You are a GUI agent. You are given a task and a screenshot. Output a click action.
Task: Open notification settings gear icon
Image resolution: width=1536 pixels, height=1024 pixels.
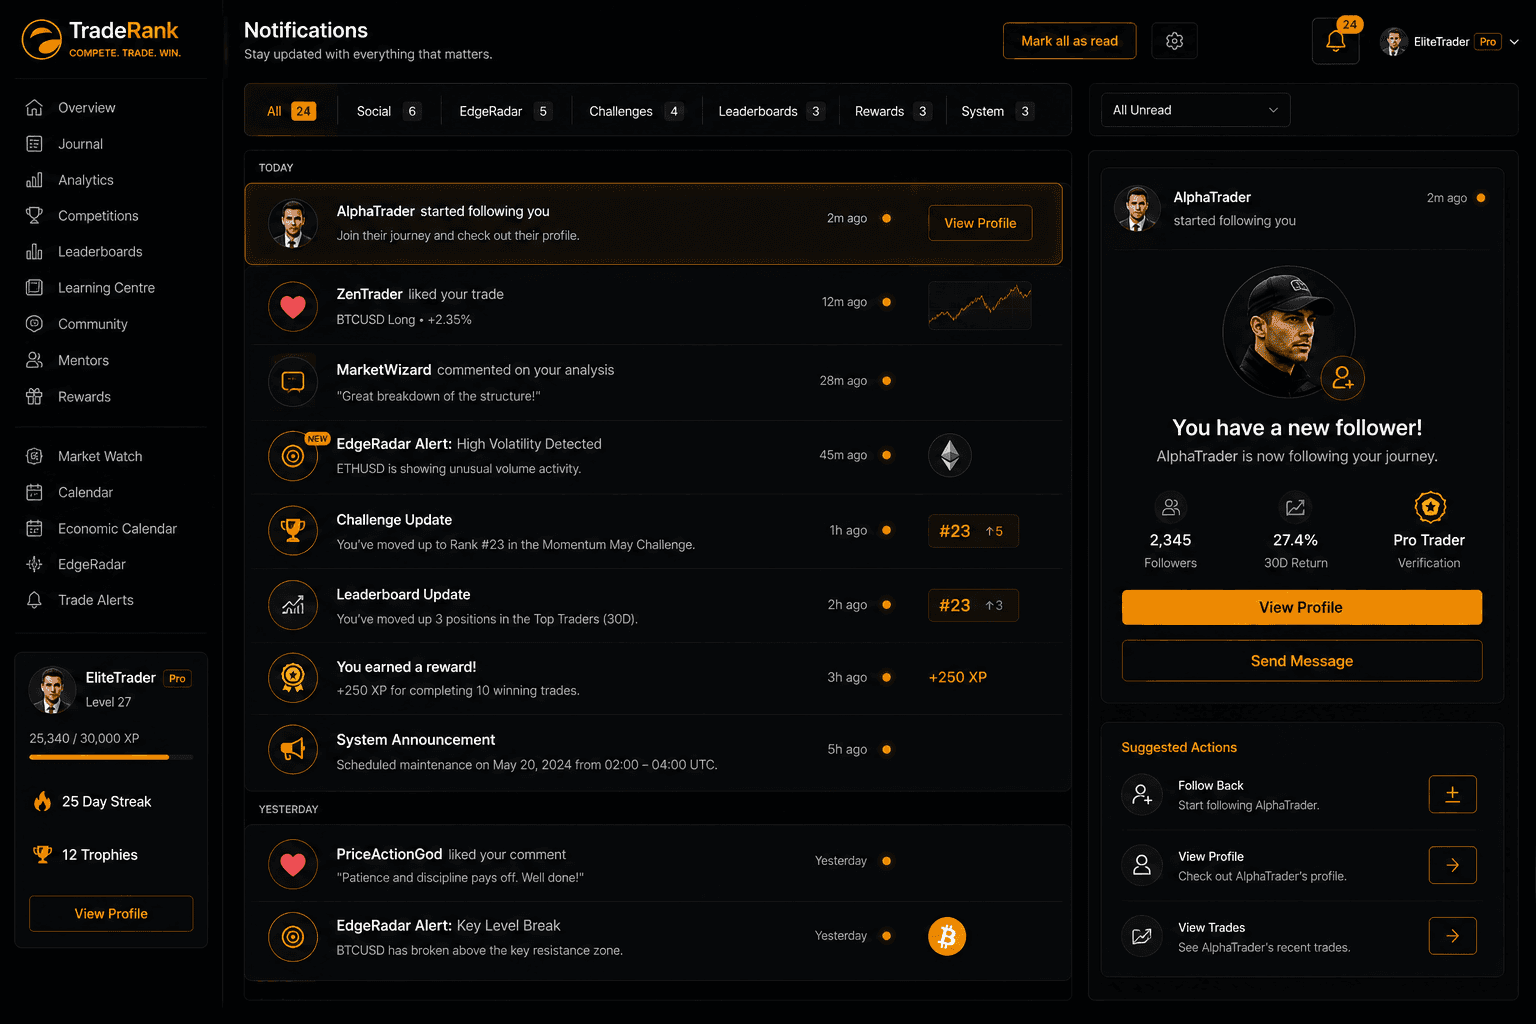point(1175,41)
